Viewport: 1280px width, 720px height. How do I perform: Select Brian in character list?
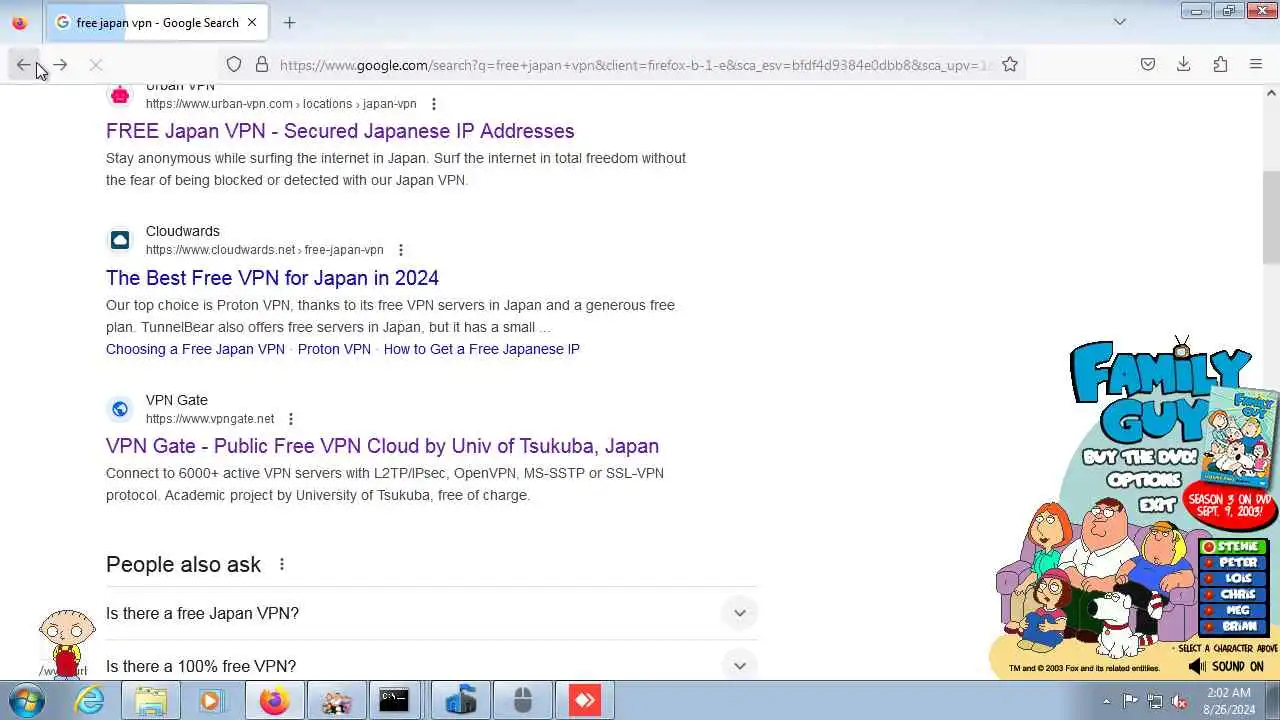coord(1235,627)
